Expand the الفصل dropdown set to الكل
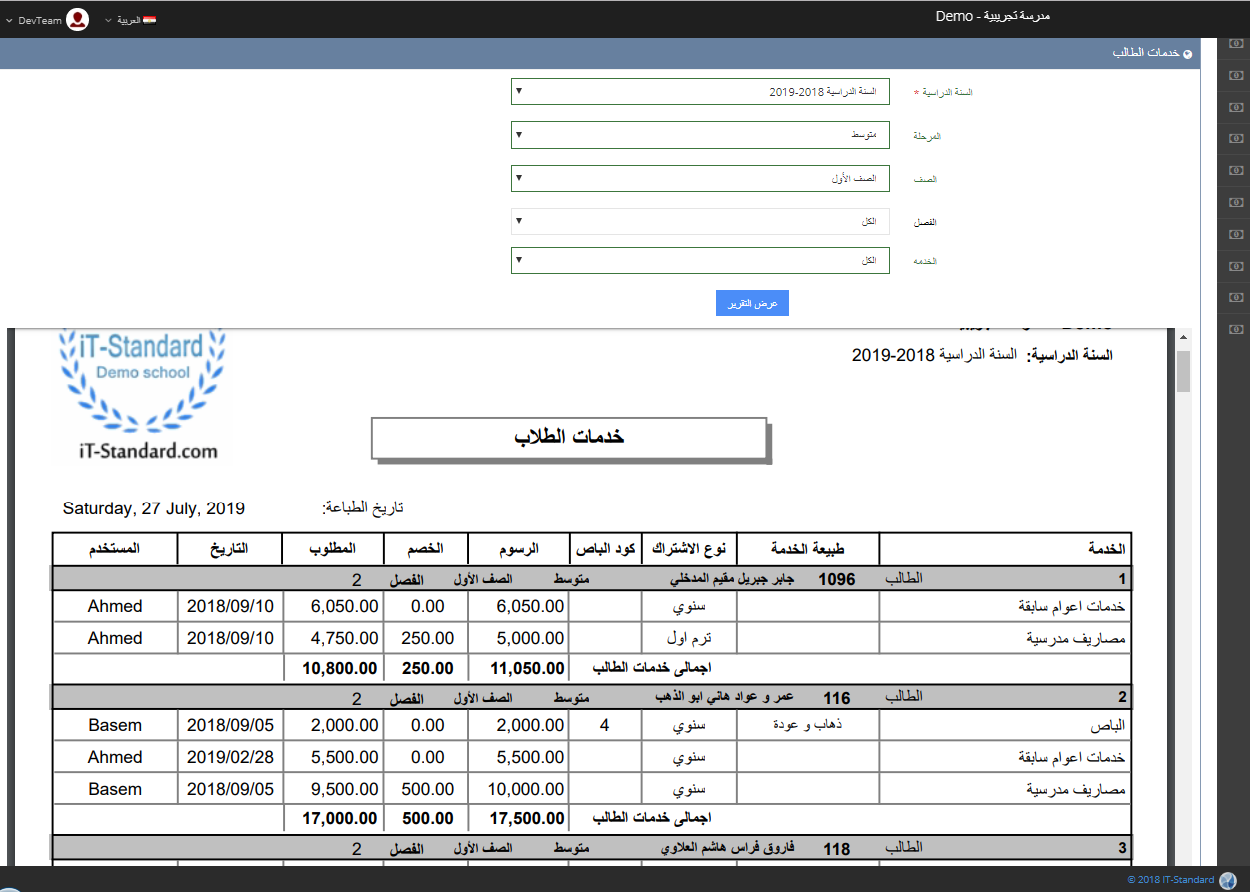 click(x=700, y=221)
